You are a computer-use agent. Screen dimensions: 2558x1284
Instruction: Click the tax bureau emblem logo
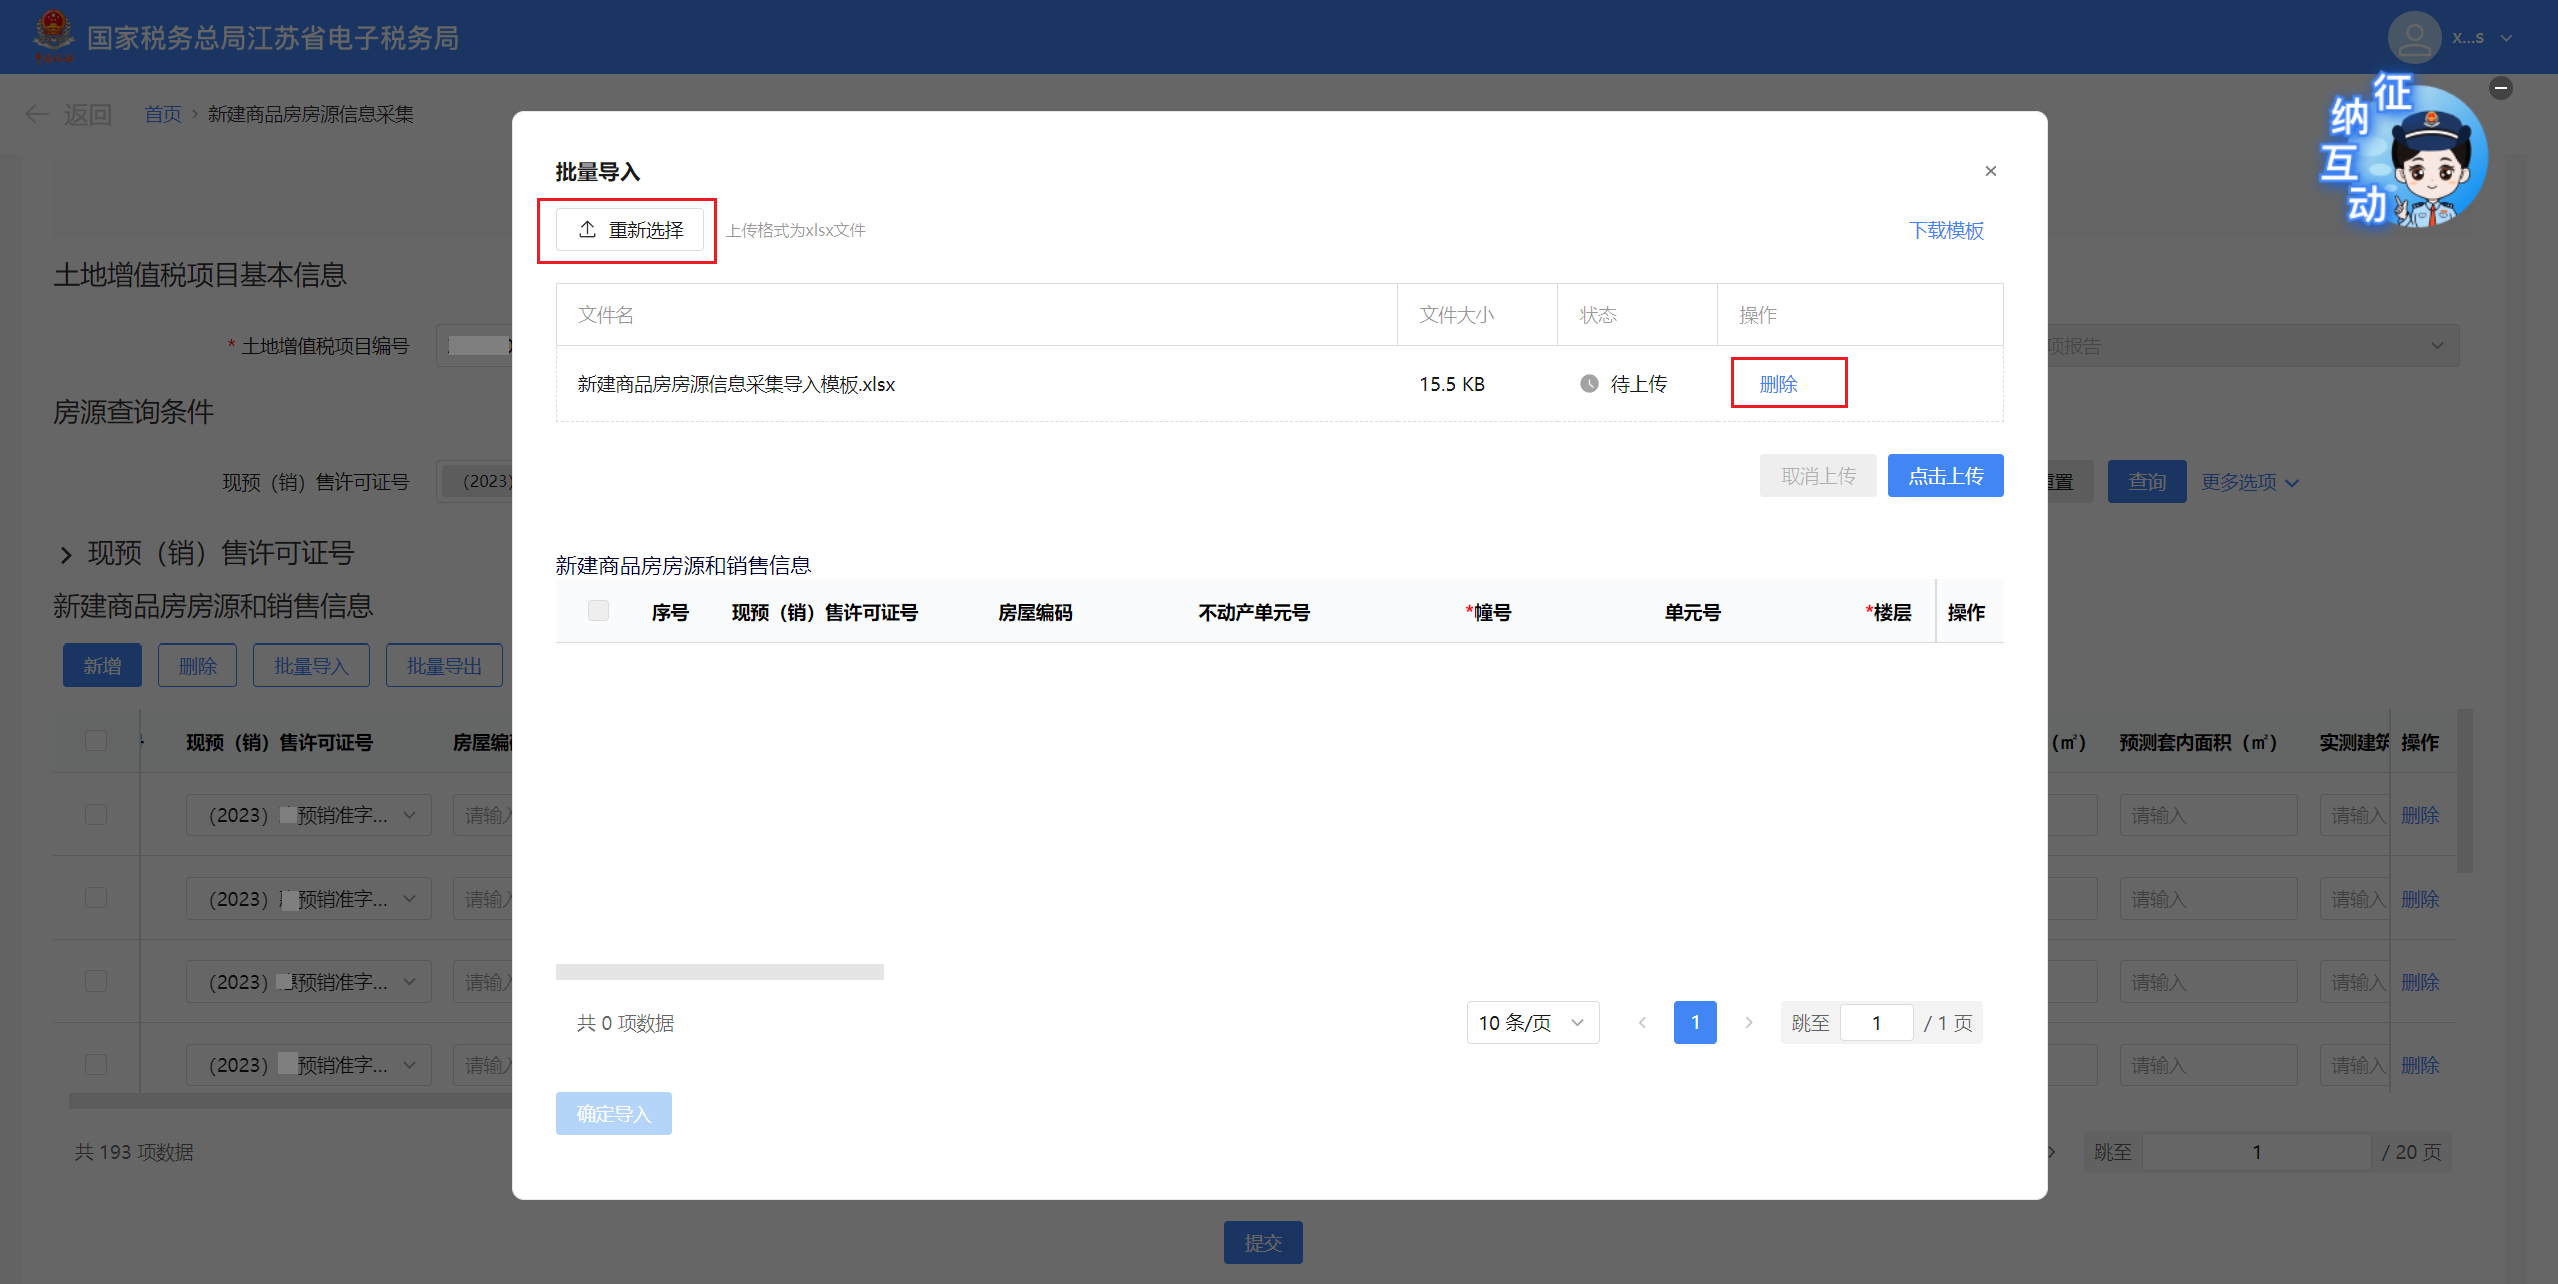53,36
